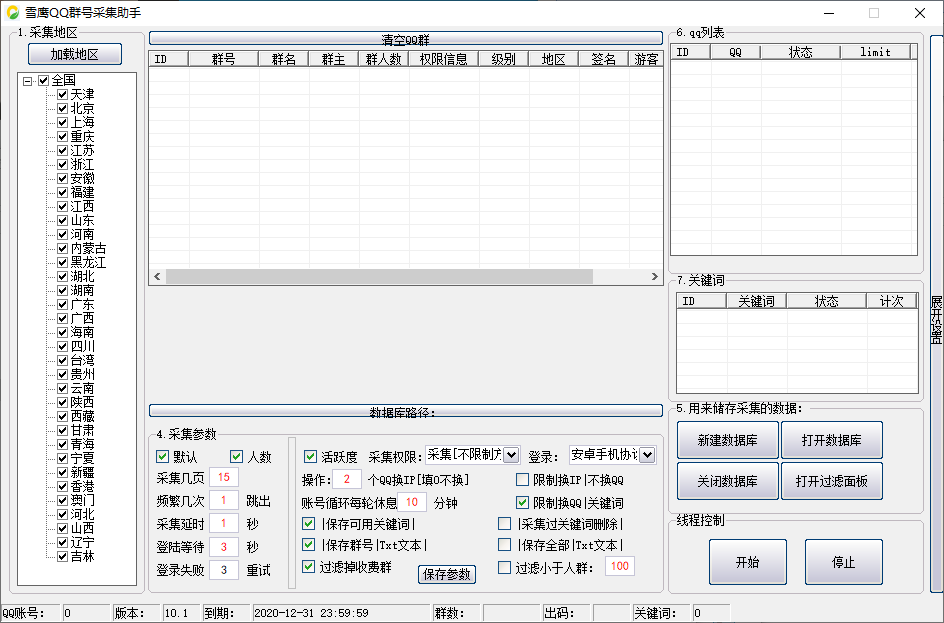
Task: Uncheck the 天津 region checkbox
Action: pos(62,95)
